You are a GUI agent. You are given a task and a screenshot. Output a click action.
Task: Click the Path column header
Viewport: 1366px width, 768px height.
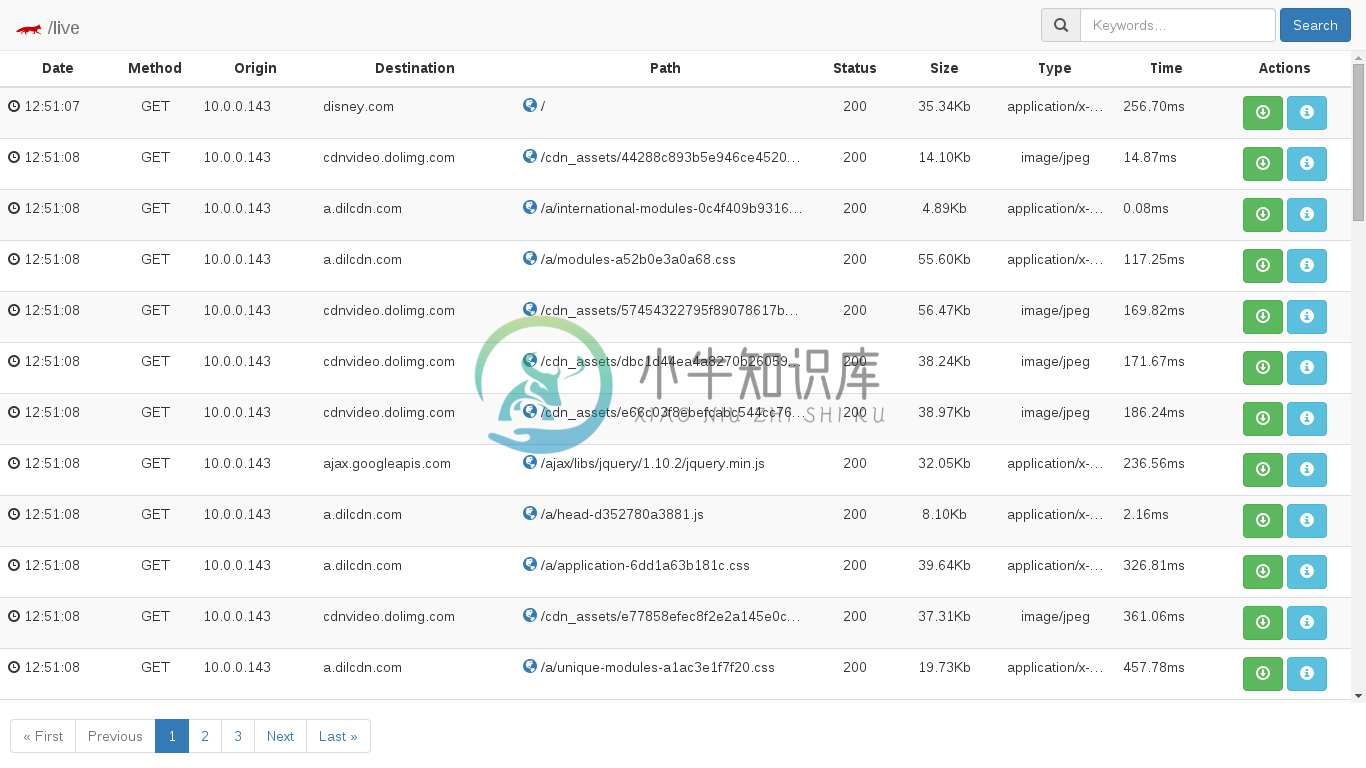coord(665,68)
